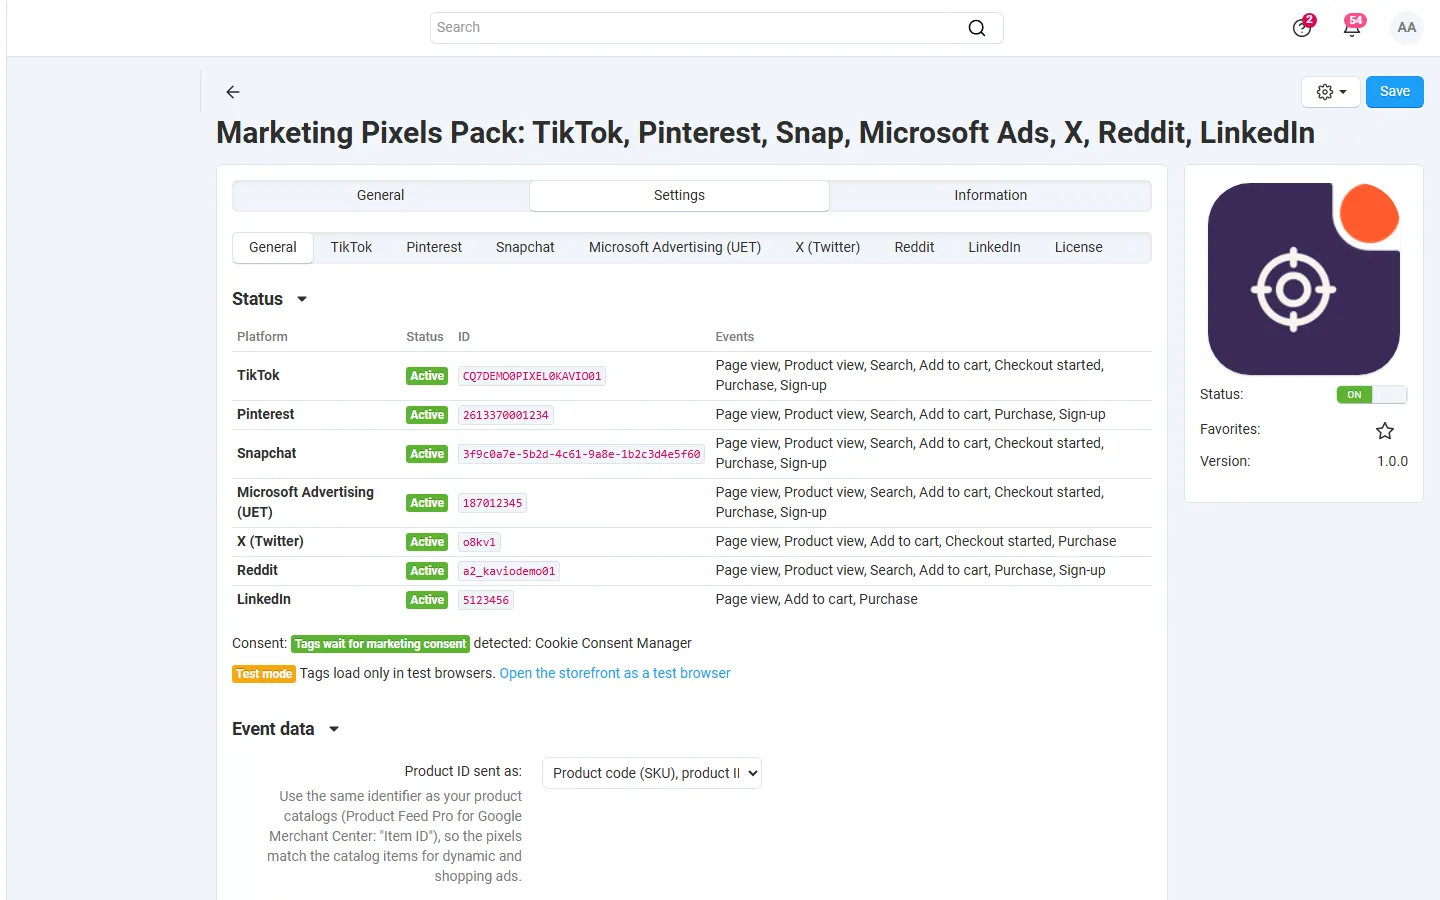This screenshot has height=900, width=1440.
Task: Open the Microsoft Advertising (UET) sub-tab
Action: click(x=675, y=248)
